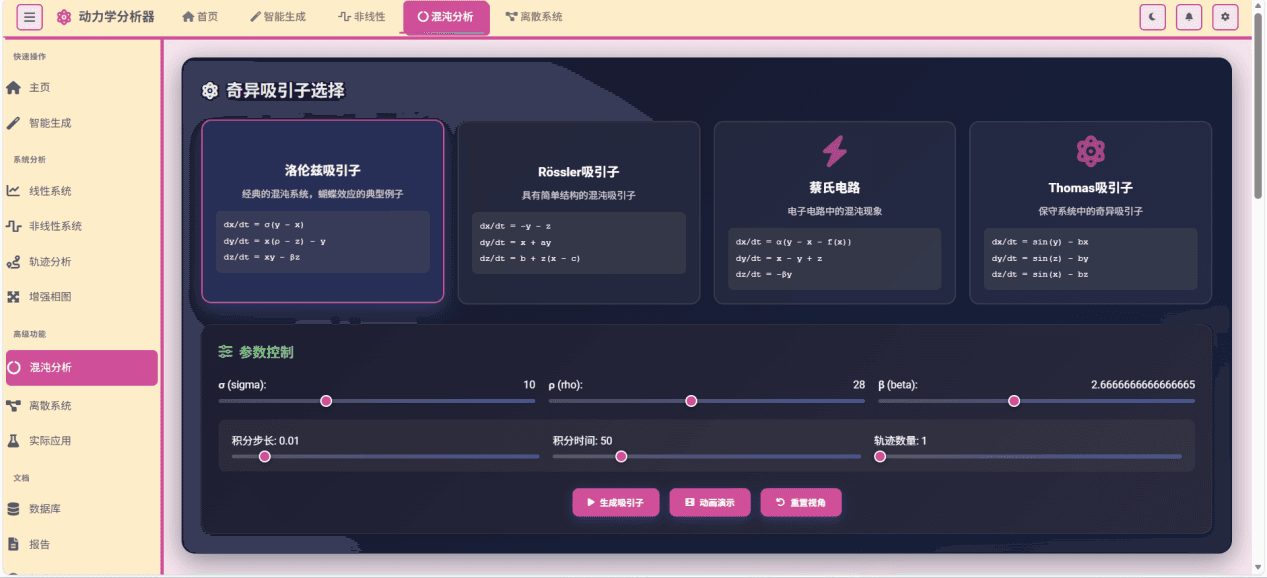1267x578 pixels.
Task: Go to 首页 tab
Action: [200, 17]
